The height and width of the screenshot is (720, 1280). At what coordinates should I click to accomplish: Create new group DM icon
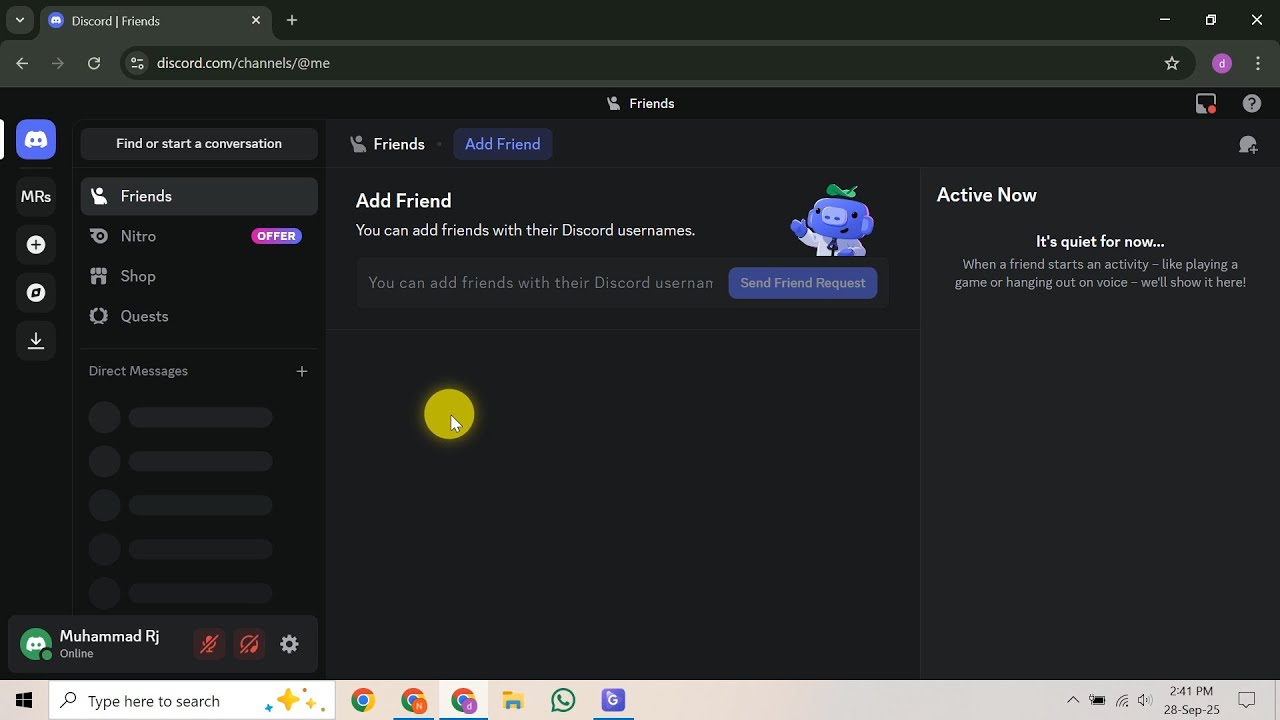[x=1248, y=145]
